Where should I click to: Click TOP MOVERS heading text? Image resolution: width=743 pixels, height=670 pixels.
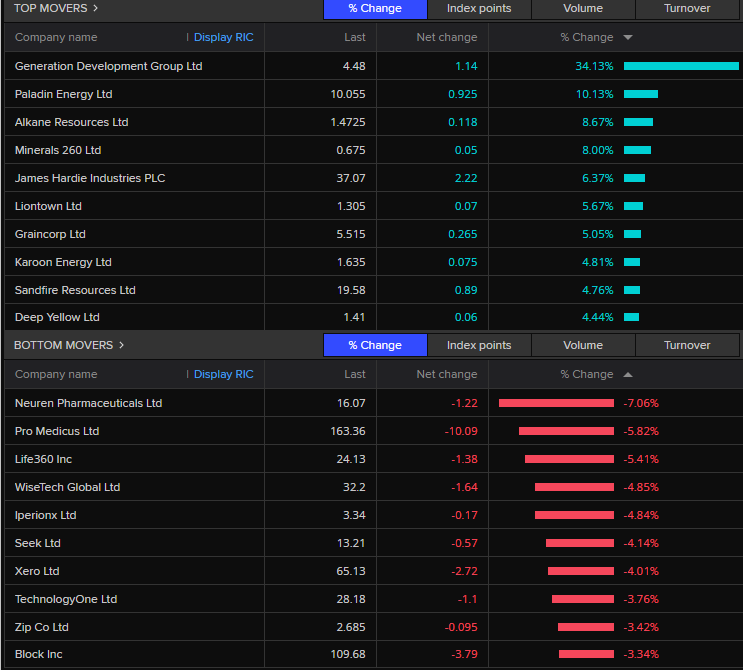click(51, 8)
